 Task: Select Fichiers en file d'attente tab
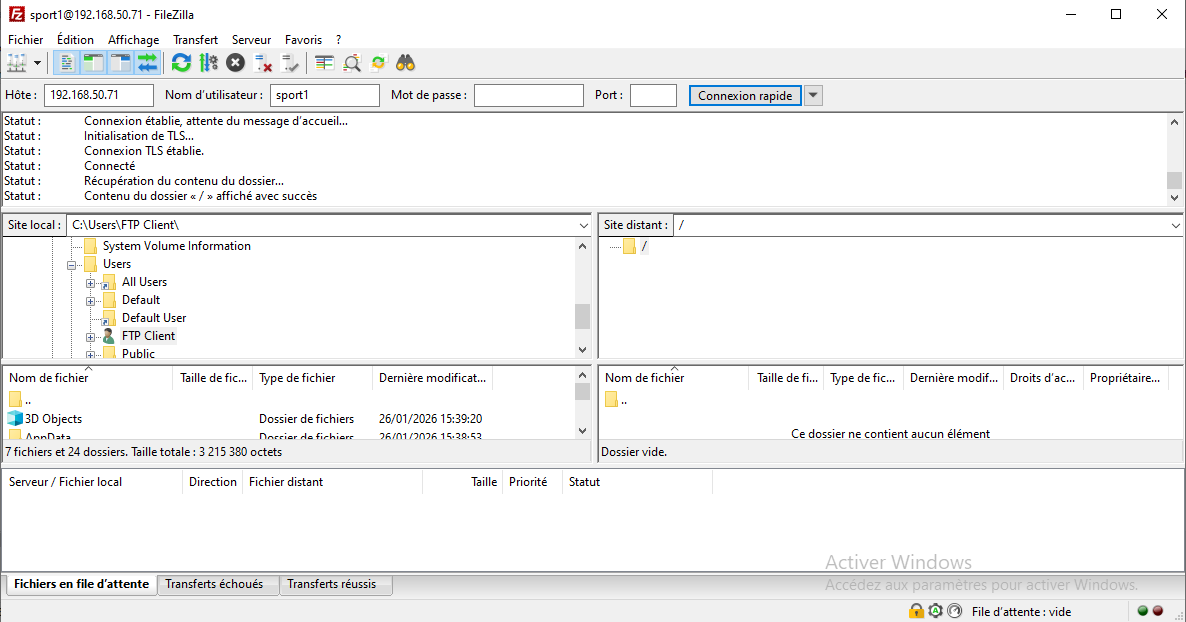point(82,584)
